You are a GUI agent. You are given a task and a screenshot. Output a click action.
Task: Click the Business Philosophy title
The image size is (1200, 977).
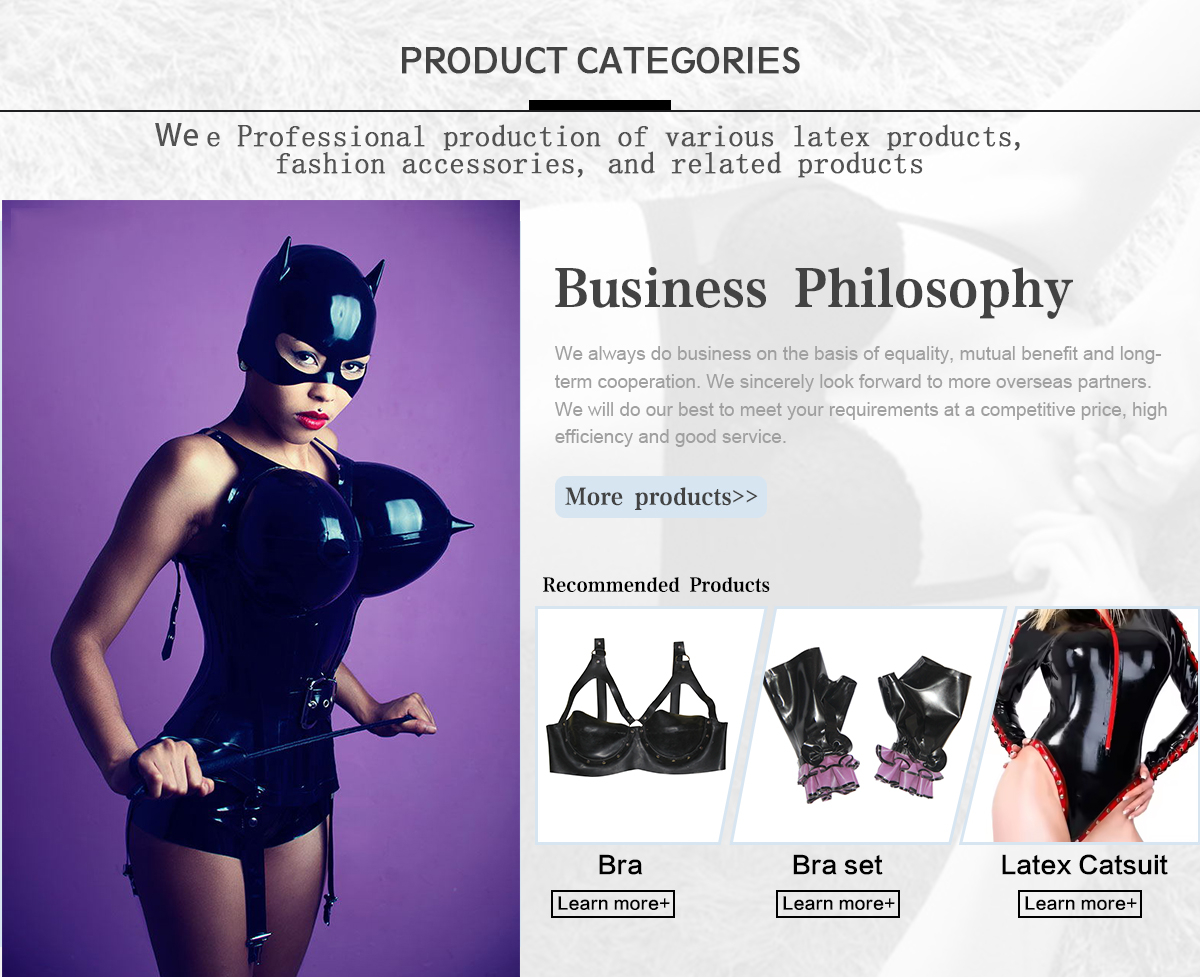813,289
